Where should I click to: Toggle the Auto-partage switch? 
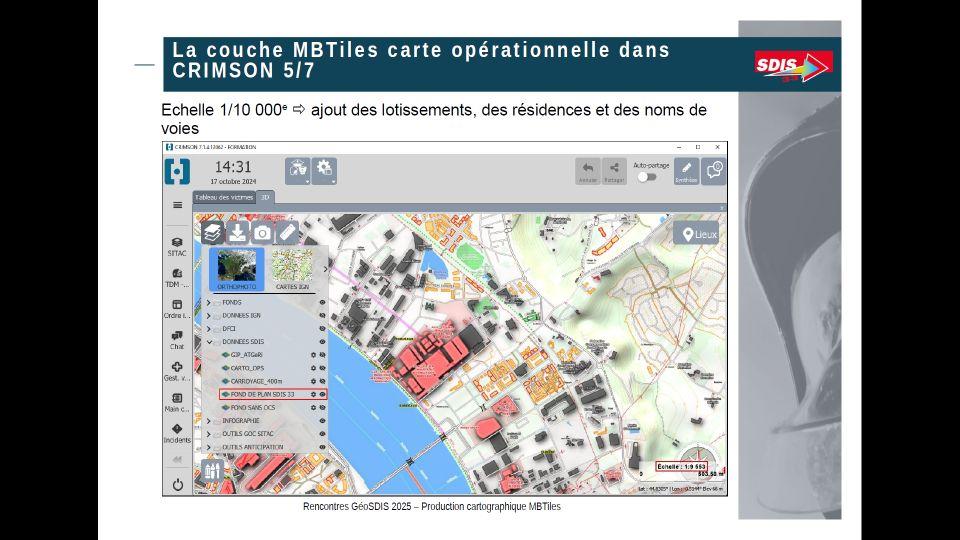[647, 177]
